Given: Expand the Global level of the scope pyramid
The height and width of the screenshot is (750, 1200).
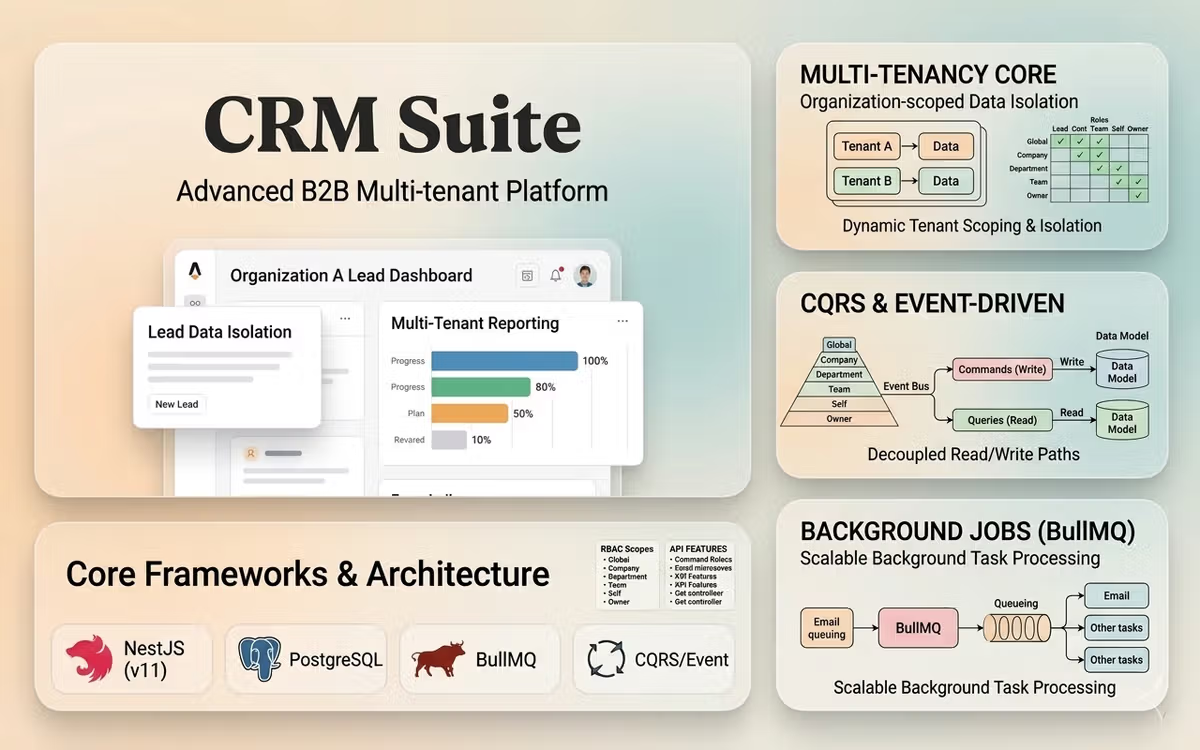Looking at the screenshot, I should tap(838, 344).
